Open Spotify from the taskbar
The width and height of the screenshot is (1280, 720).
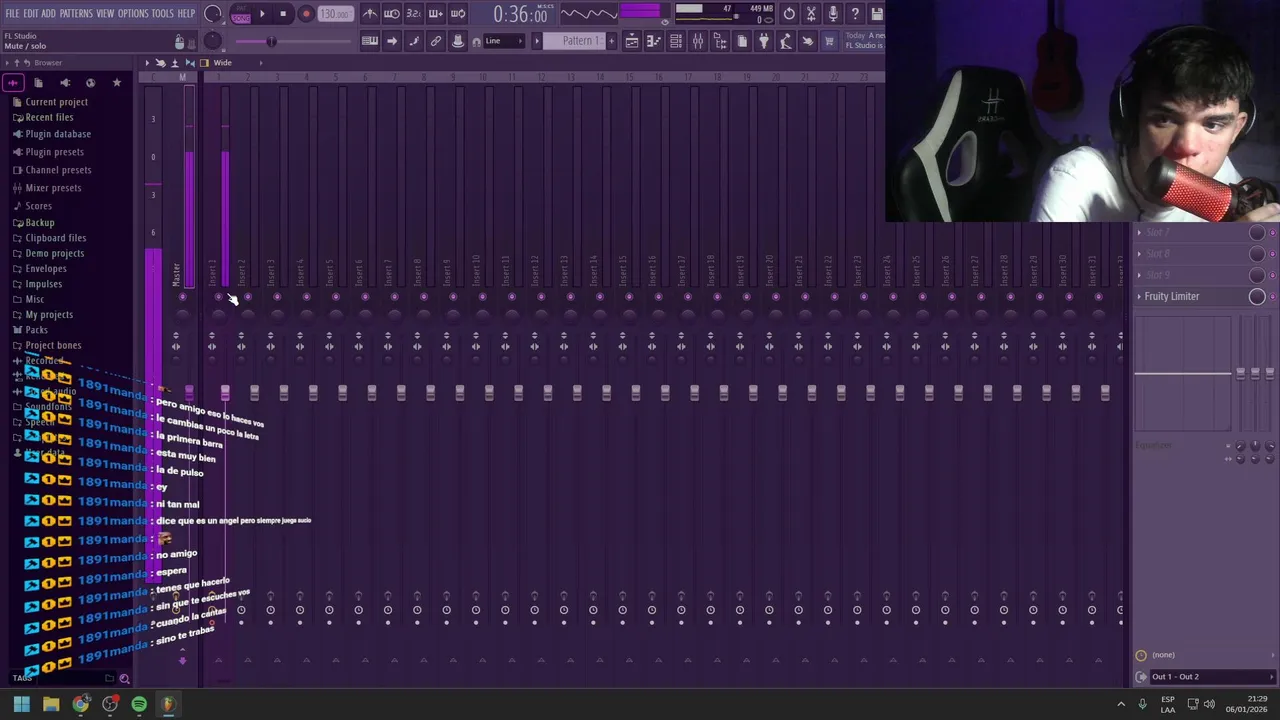point(139,704)
